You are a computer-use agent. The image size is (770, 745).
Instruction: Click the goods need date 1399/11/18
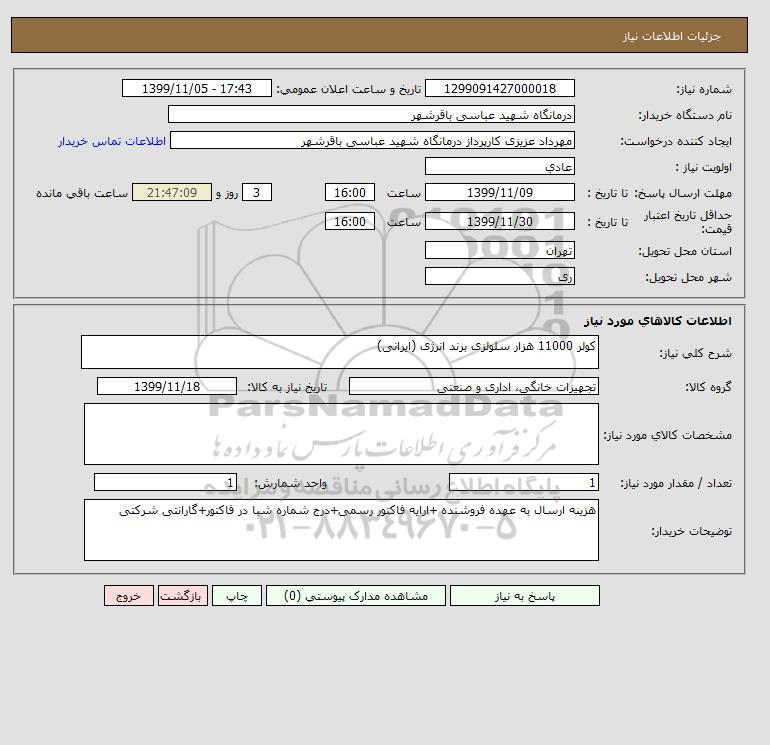tap(167, 386)
